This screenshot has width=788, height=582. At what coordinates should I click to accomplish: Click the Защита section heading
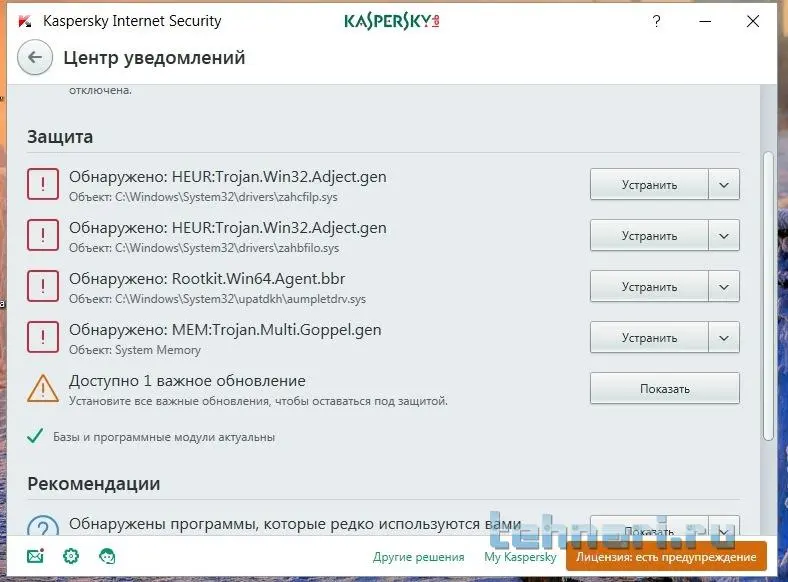point(60,137)
